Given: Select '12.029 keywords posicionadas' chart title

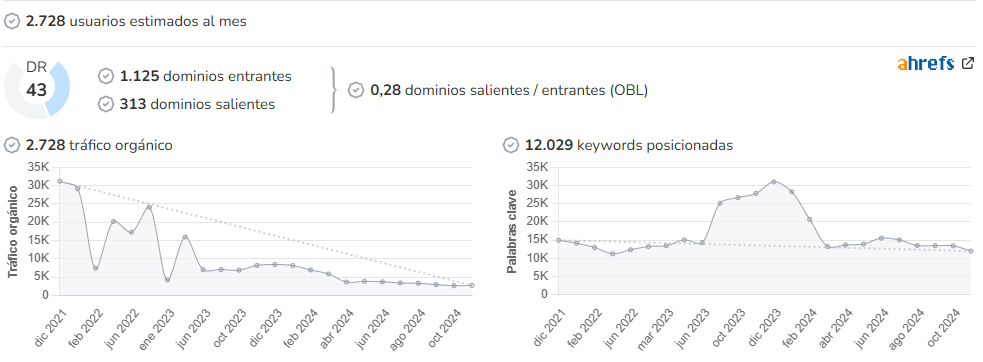Looking at the screenshot, I should (x=629, y=145).
